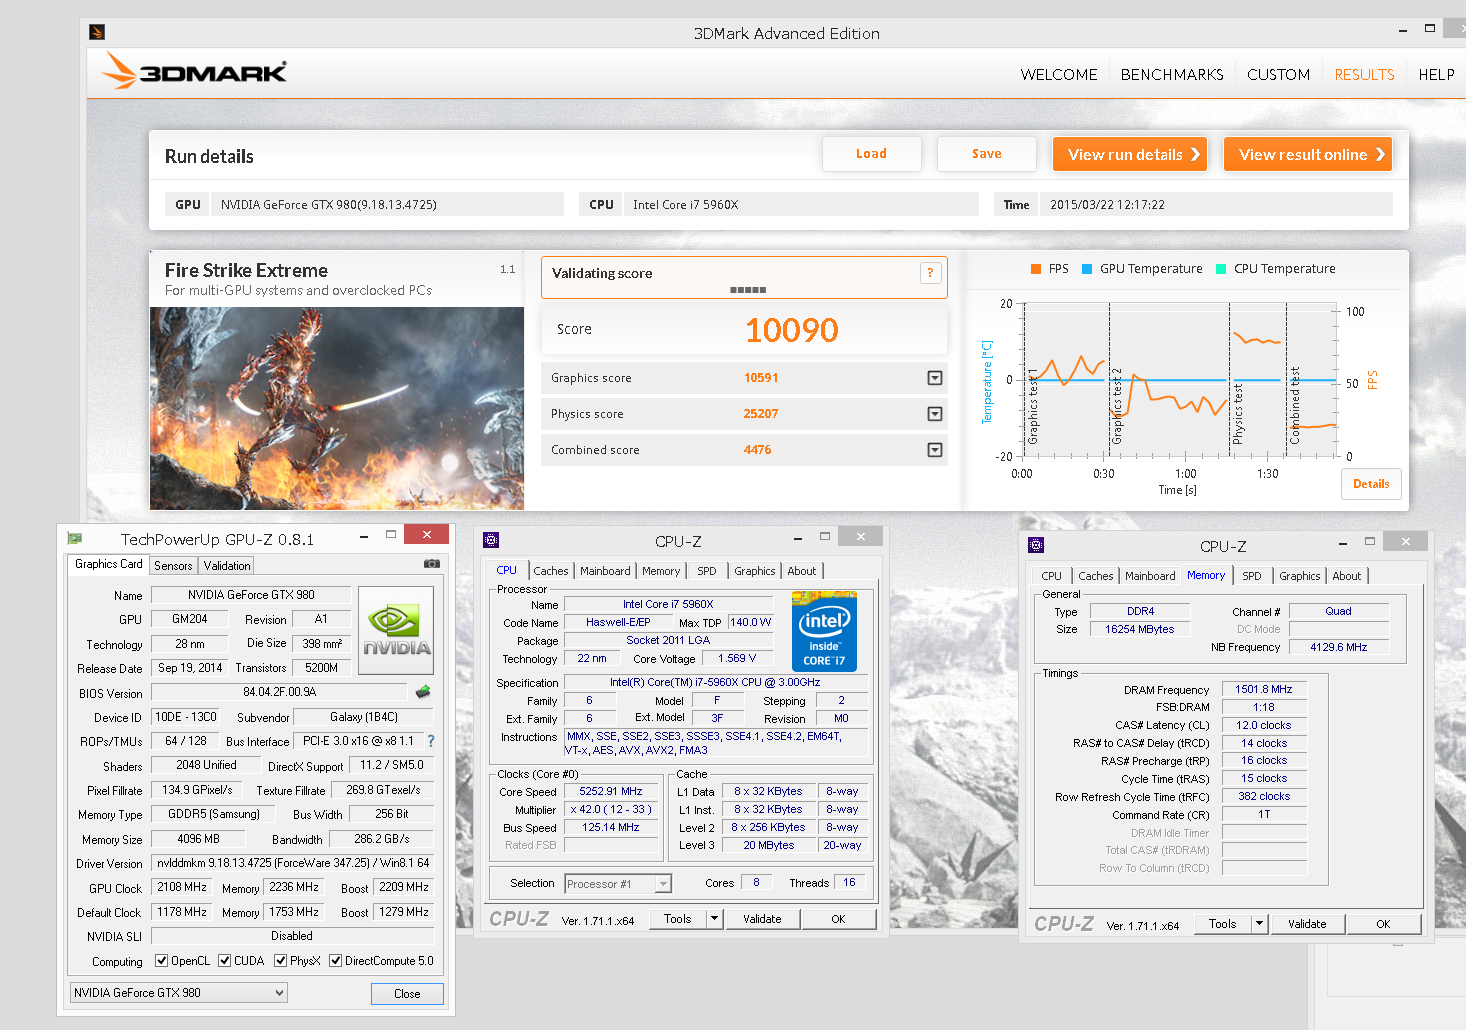
Task: Click the blue GPU Temperature legend swatch
Action: click(x=1087, y=269)
